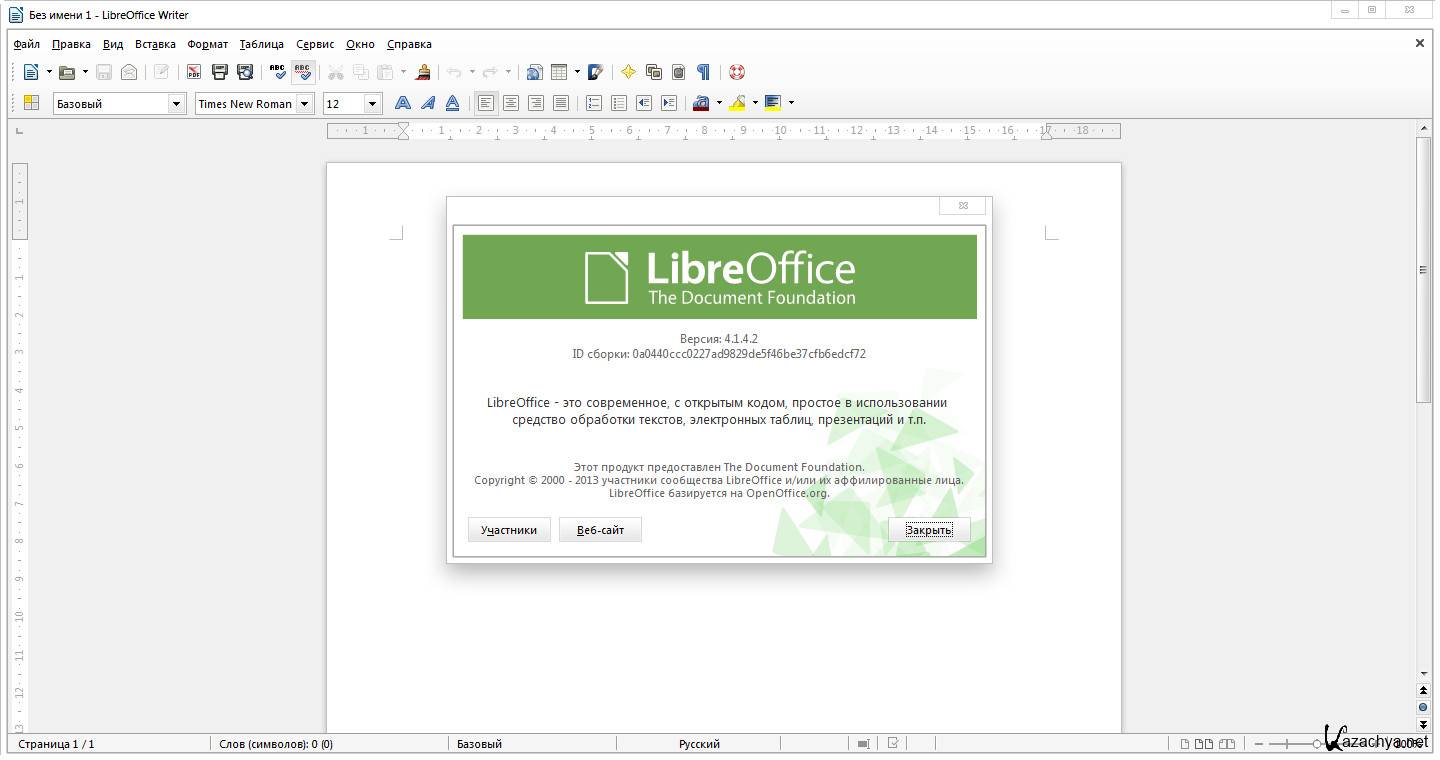Open the Файл menu
The height and width of the screenshot is (760, 1440).
coord(27,44)
